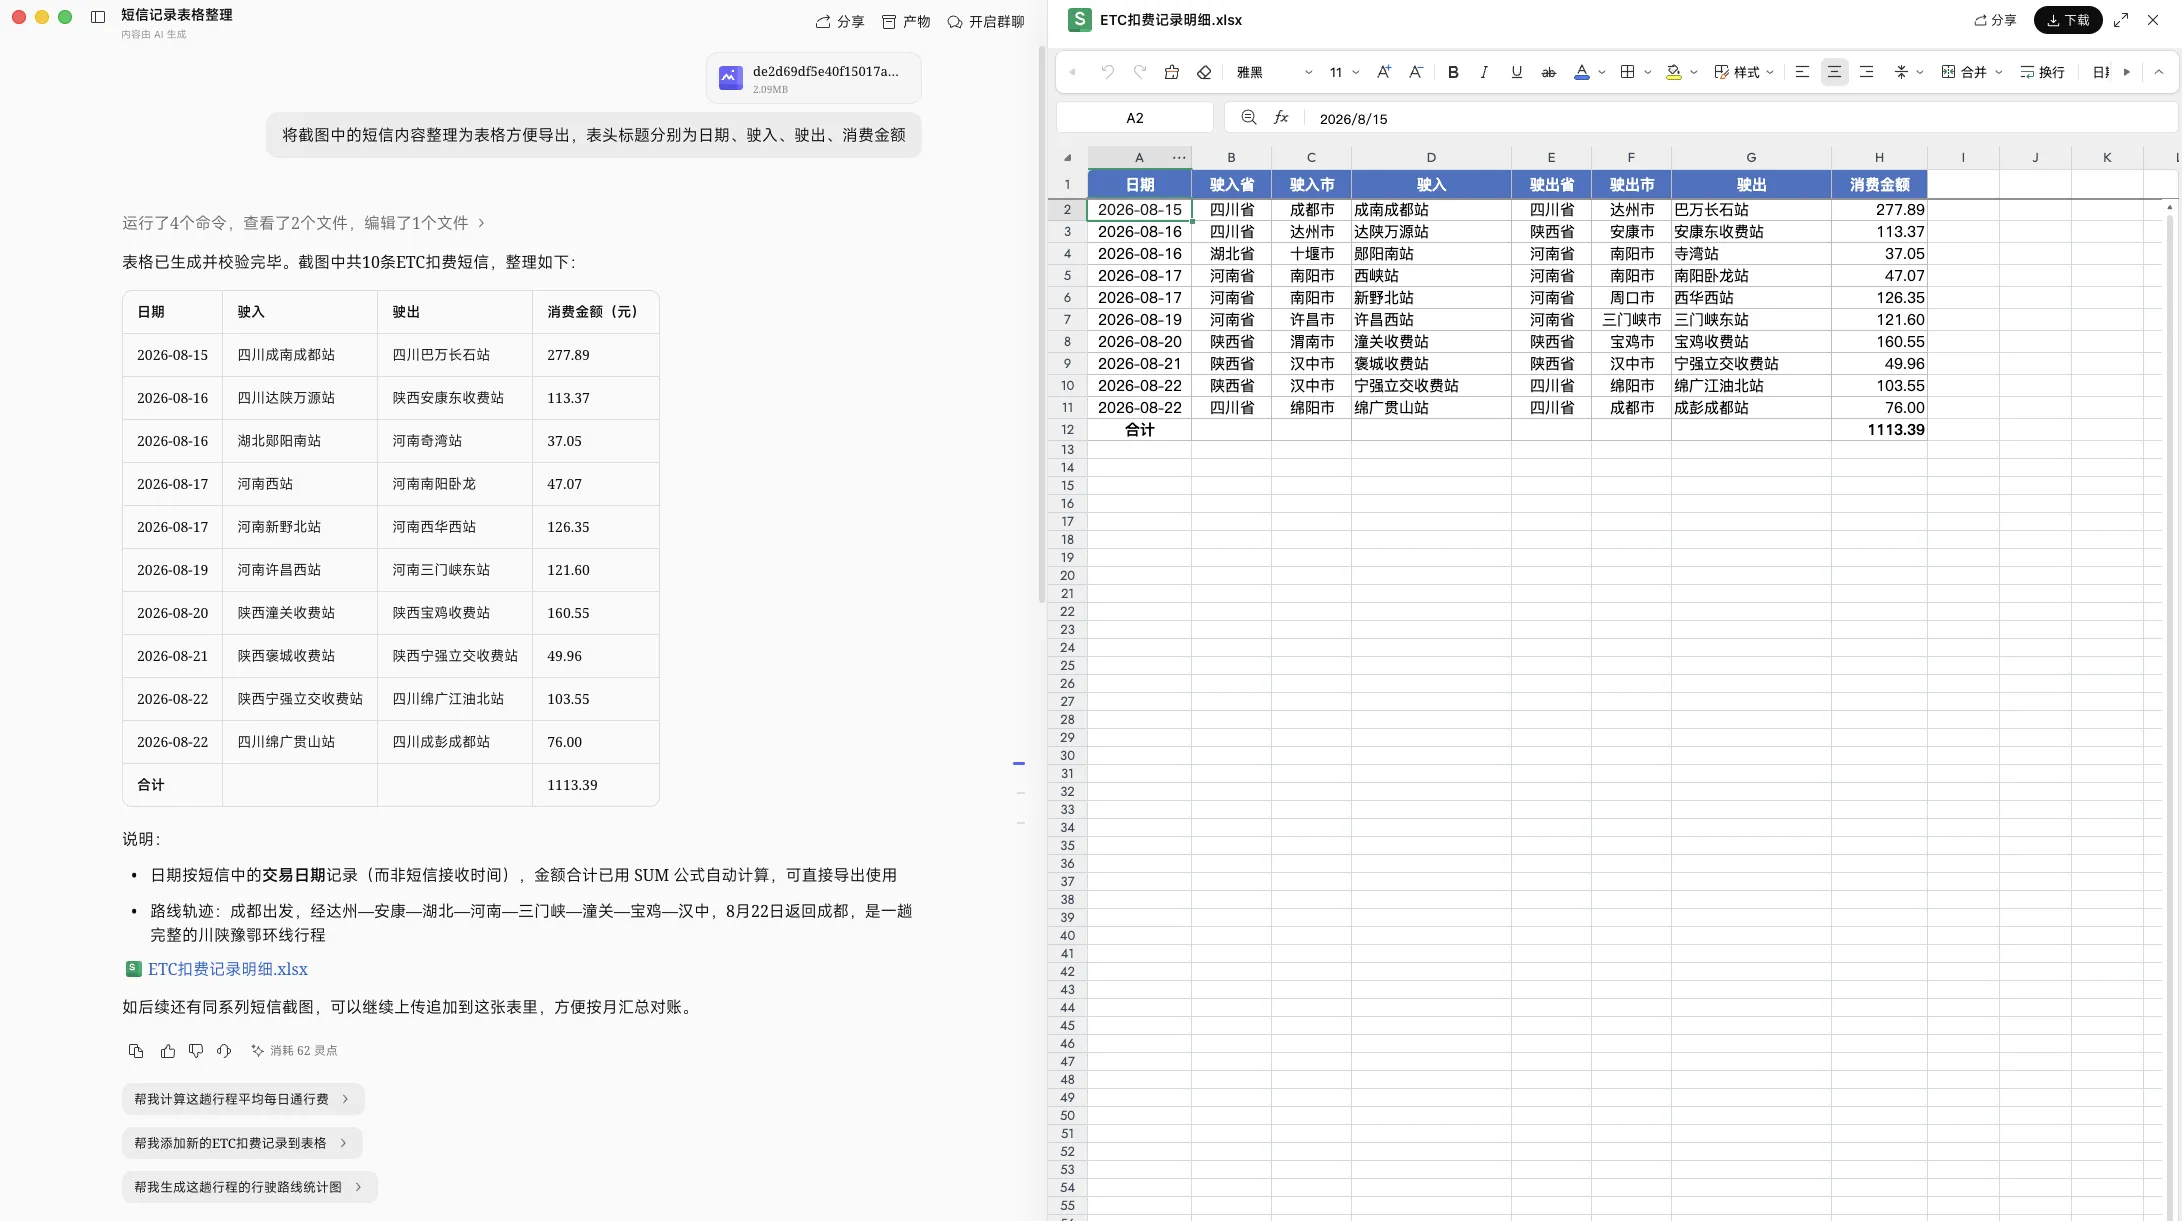Collapse the spreadsheet toolbar with chevron

tap(2159, 72)
